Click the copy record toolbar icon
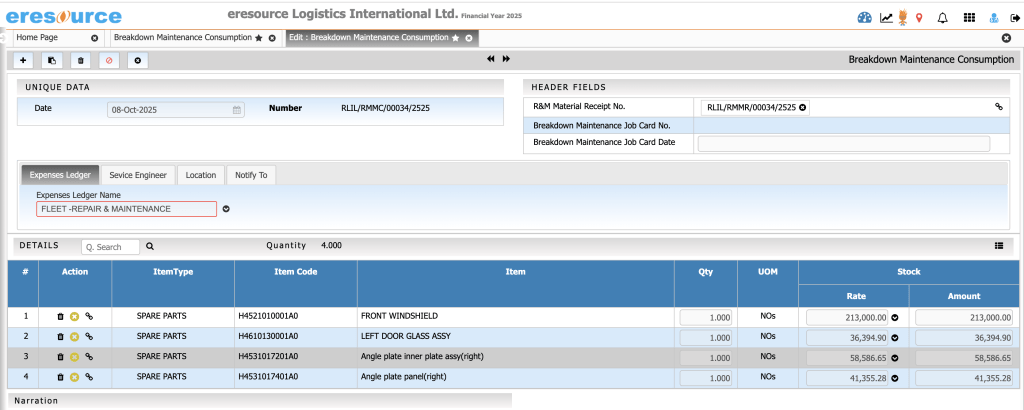The image size is (1024, 410). coord(52,60)
